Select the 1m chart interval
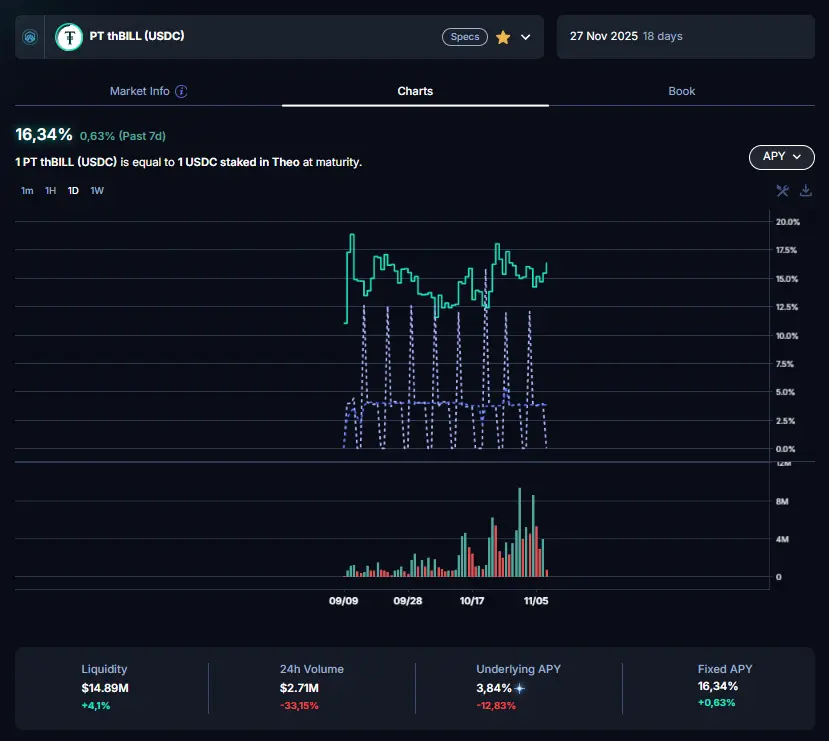The width and height of the screenshot is (829, 741). tap(27, 191)
